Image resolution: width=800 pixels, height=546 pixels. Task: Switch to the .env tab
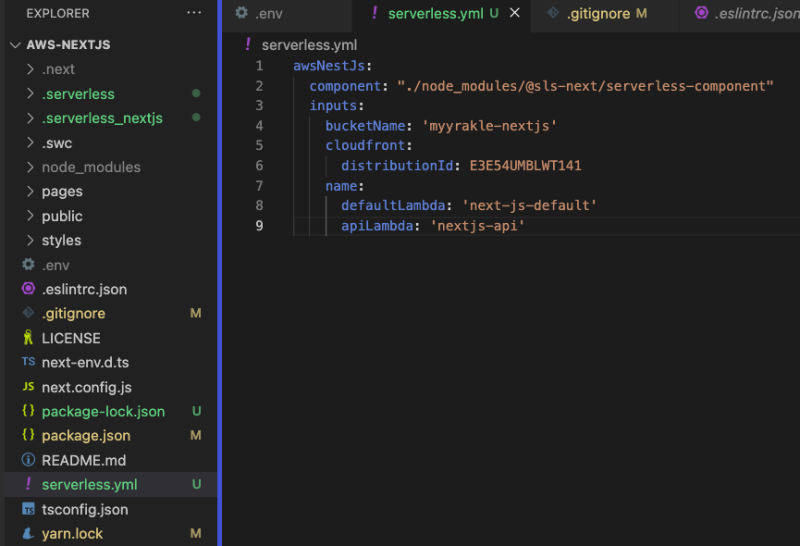tap(268, 13)
